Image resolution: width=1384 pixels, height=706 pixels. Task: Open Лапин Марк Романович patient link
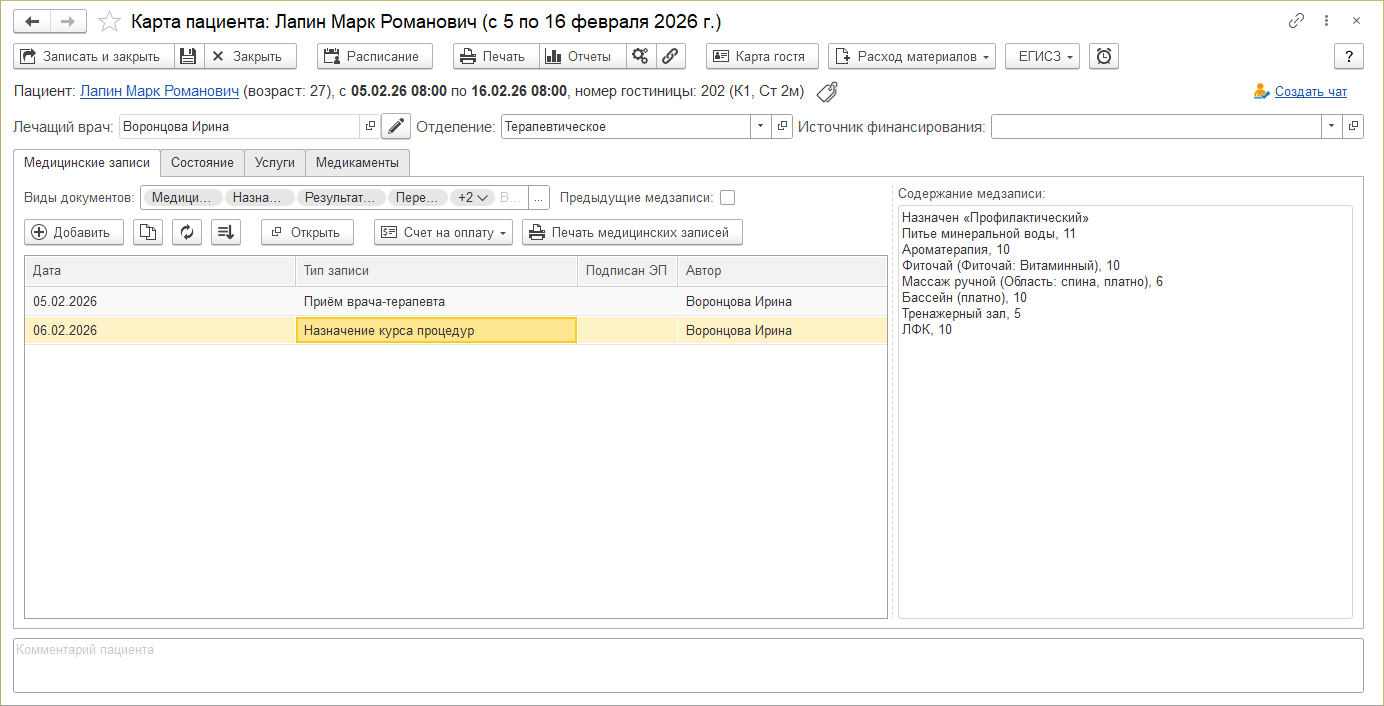click(159, 91)
